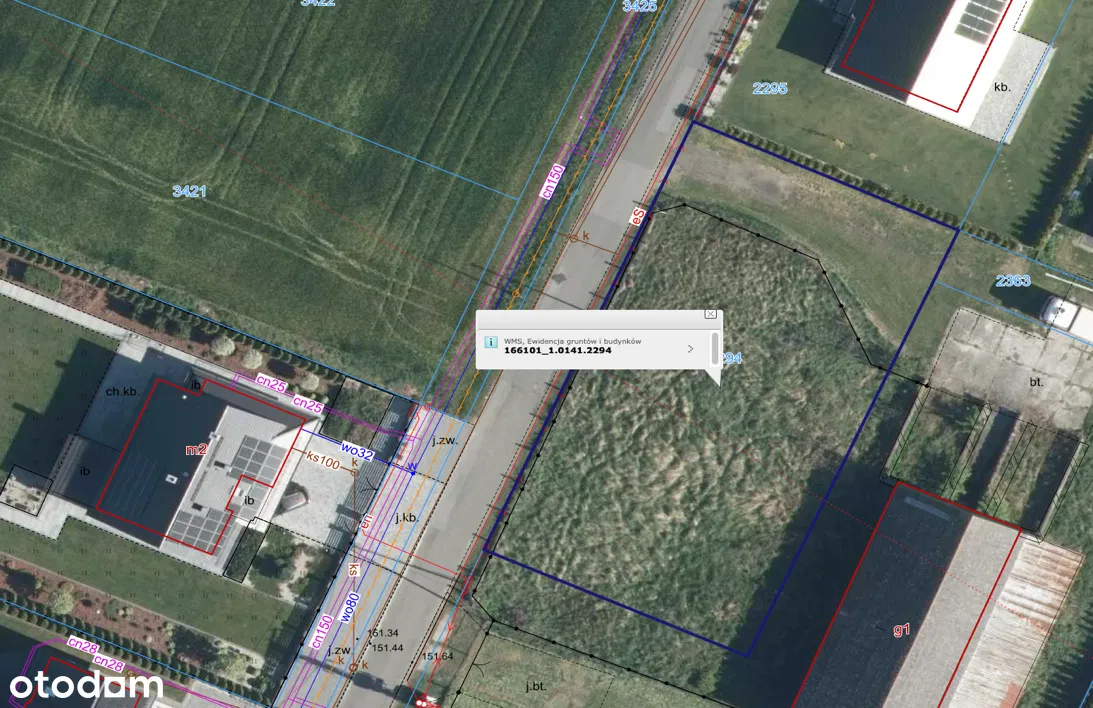Click parcel number 3421 label
Image resolution: width=1093 pixels, height=708 pixels.
189,191
